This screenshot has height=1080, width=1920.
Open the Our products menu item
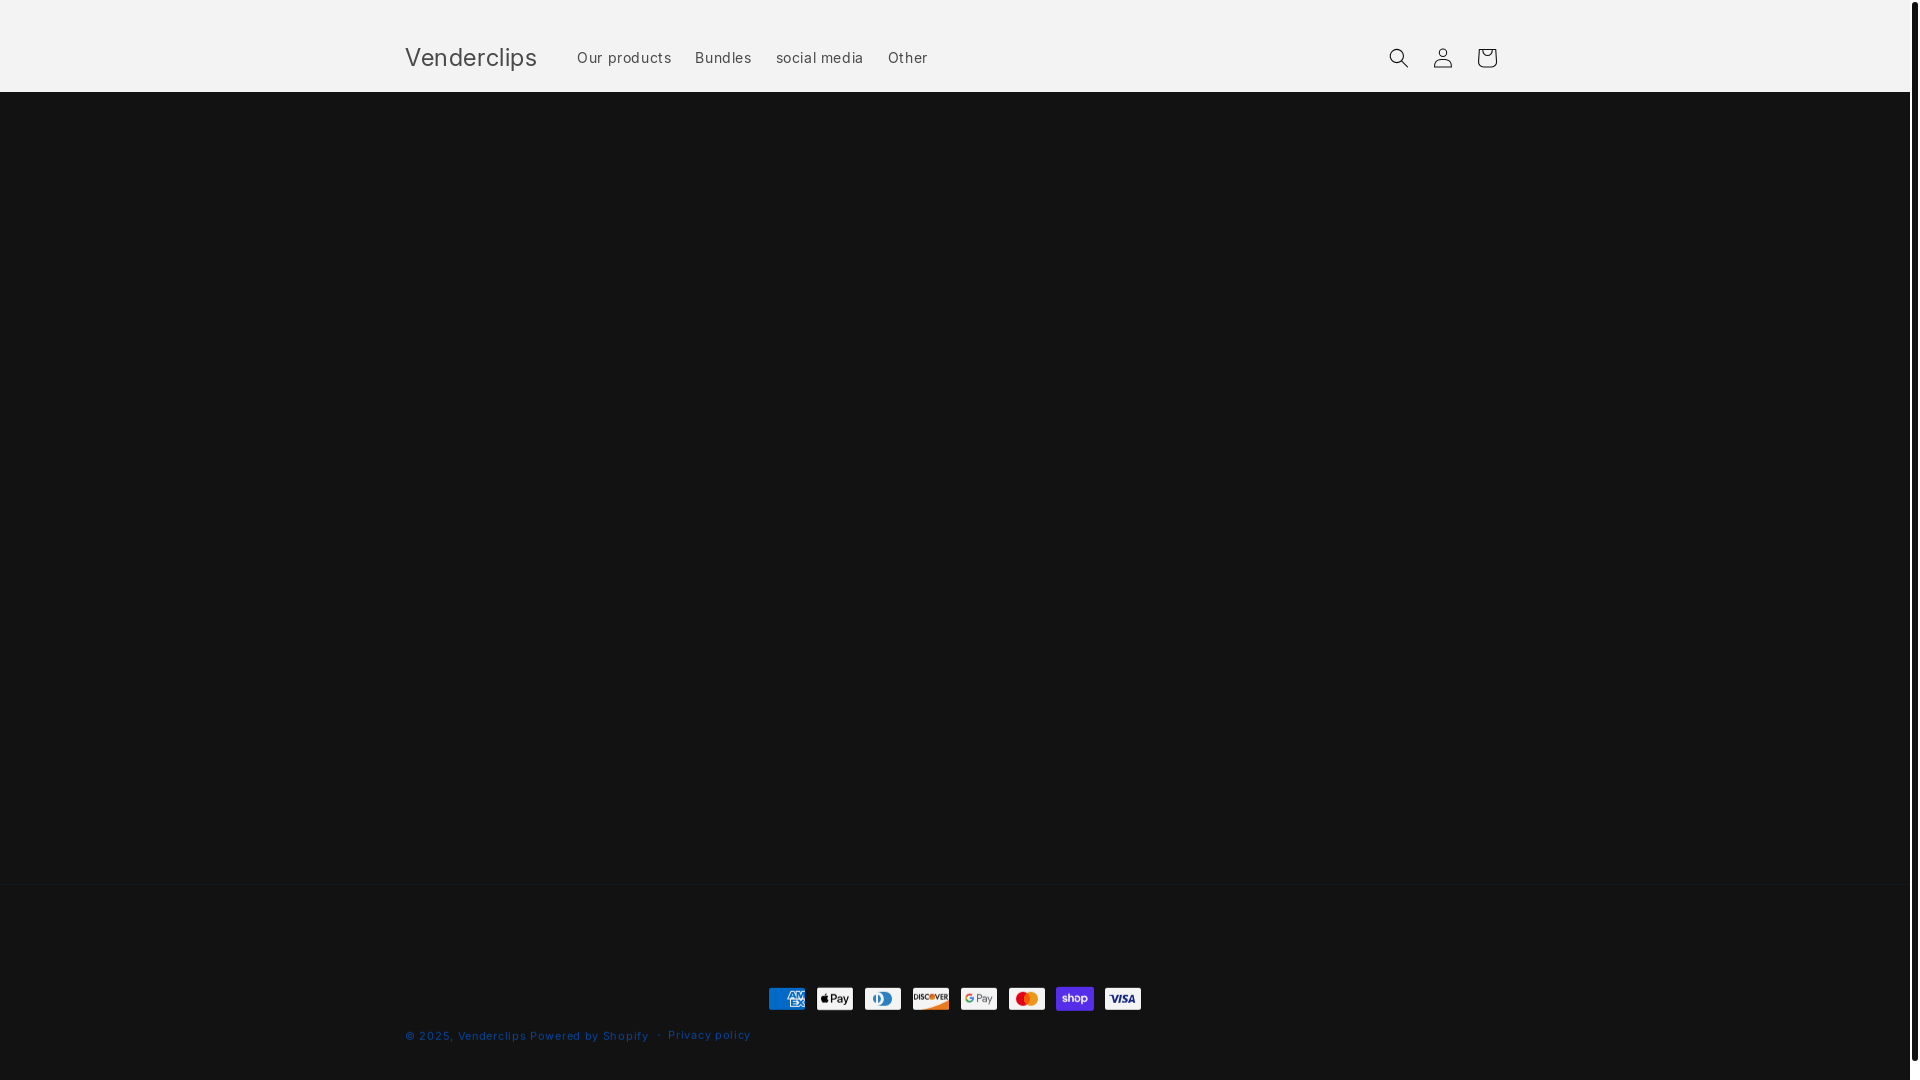[624, 58]
